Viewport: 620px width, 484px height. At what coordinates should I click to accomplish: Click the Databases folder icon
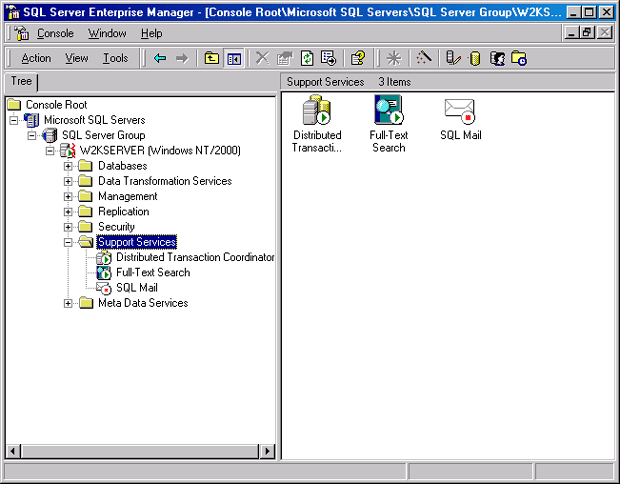85,166
